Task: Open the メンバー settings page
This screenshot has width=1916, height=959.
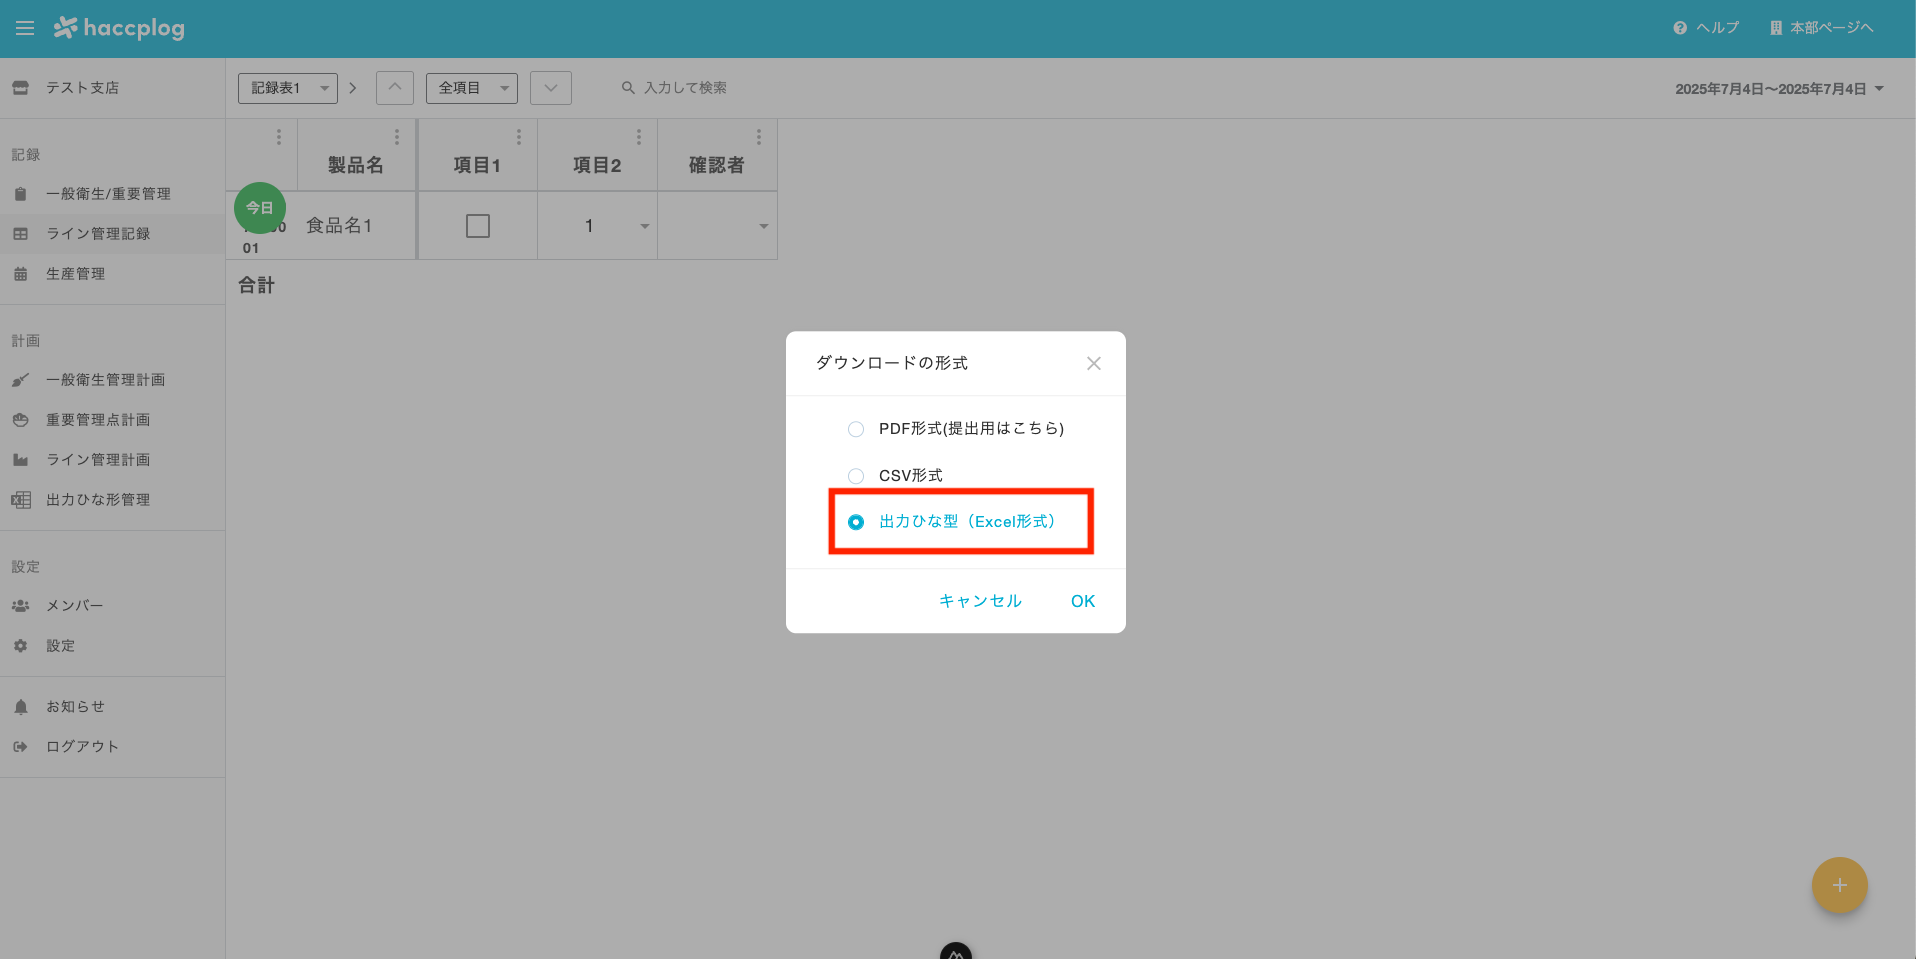Action: click(x=74, y=605)
